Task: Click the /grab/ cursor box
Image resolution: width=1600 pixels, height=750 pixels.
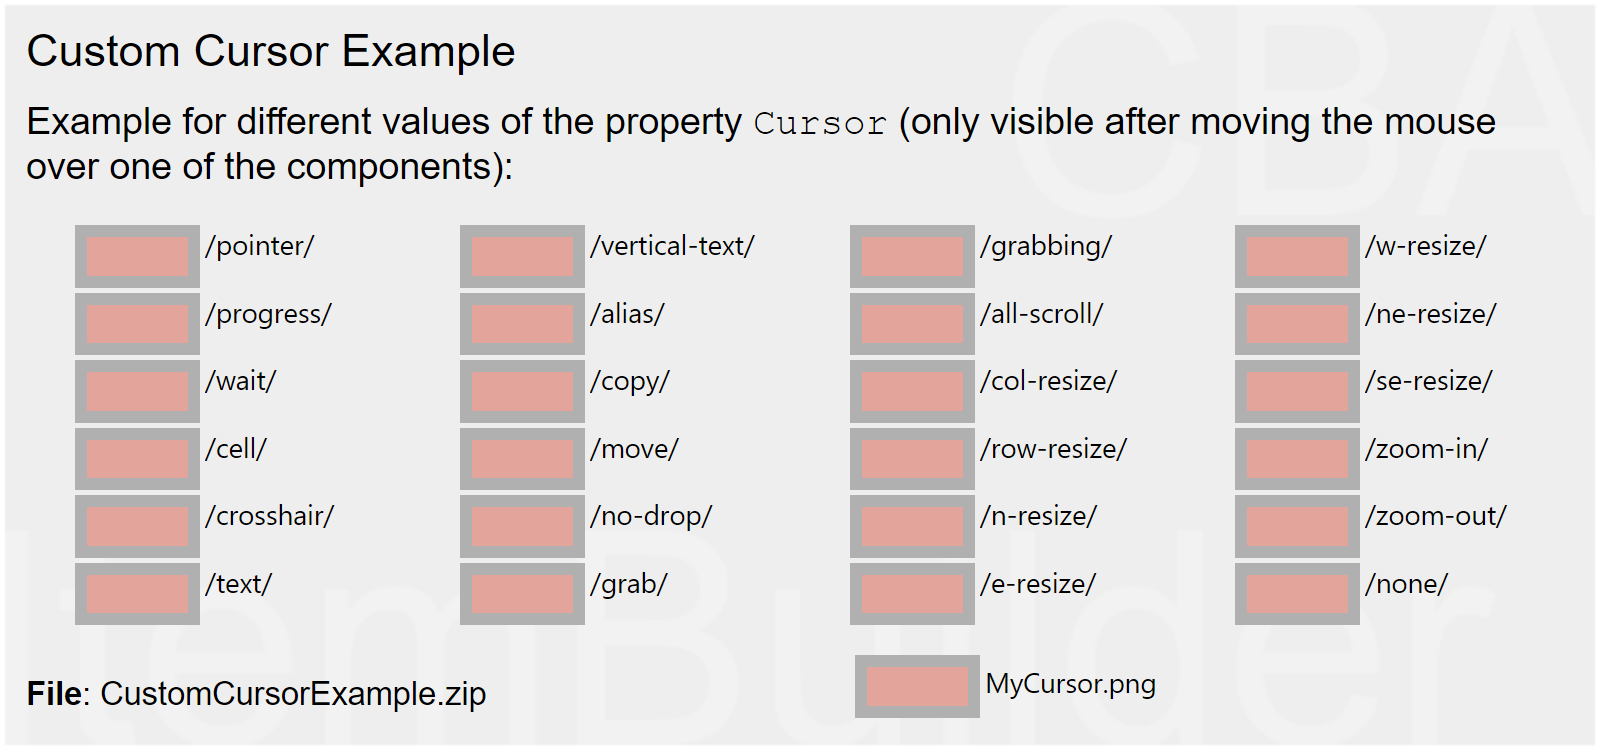Action: [522, 594]
